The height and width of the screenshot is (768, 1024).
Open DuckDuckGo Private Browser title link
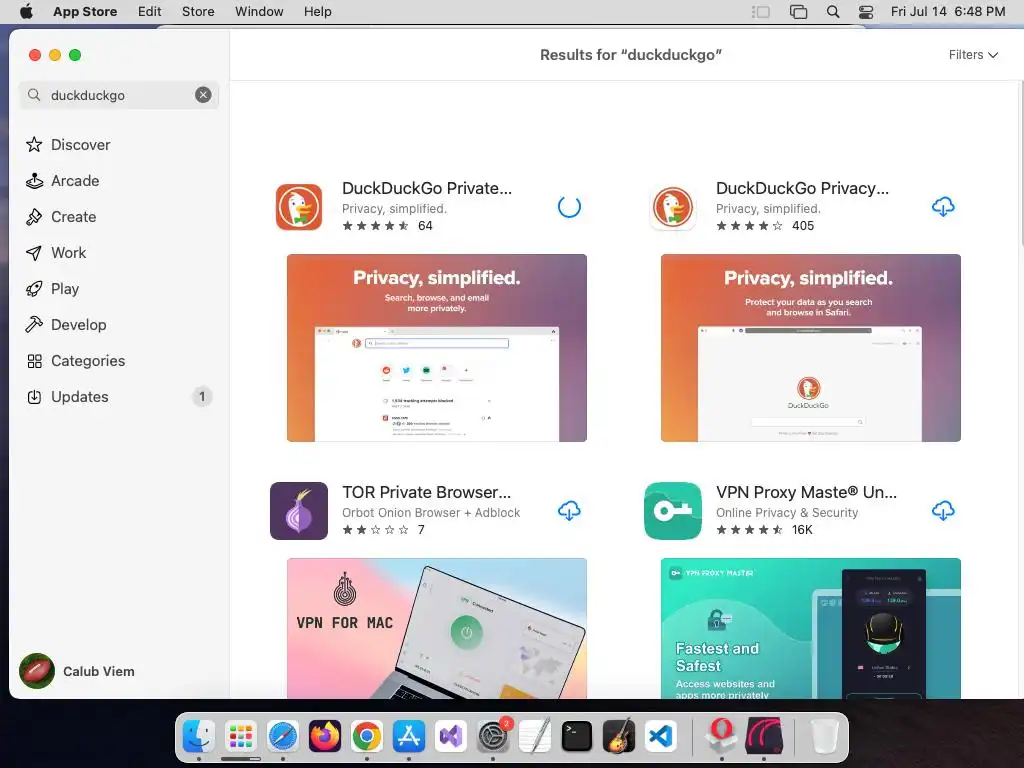tap(427, 188)
